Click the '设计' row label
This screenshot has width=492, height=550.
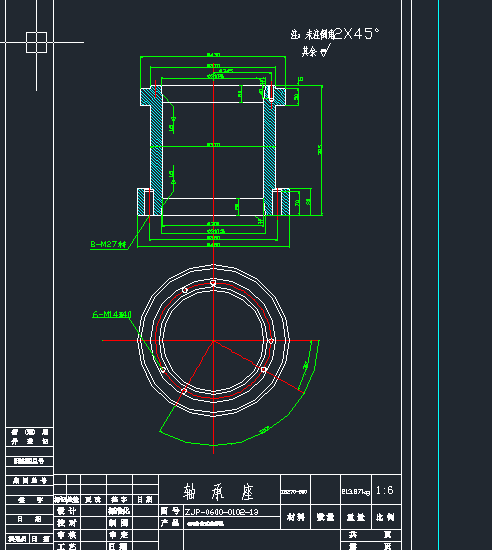(67, 511)
